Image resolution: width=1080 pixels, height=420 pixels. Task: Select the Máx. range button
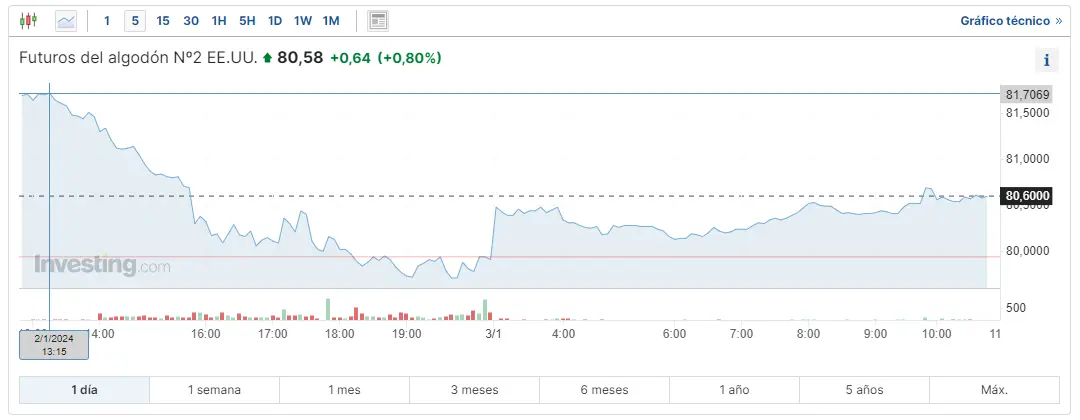pyautogui.click(x=994, y=390)
